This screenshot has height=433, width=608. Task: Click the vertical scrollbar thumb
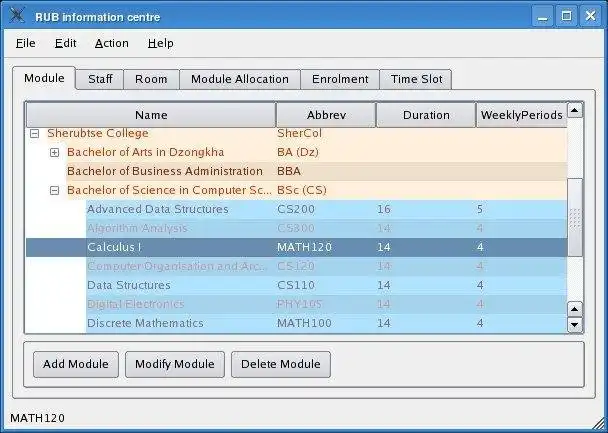coord(575,217)
